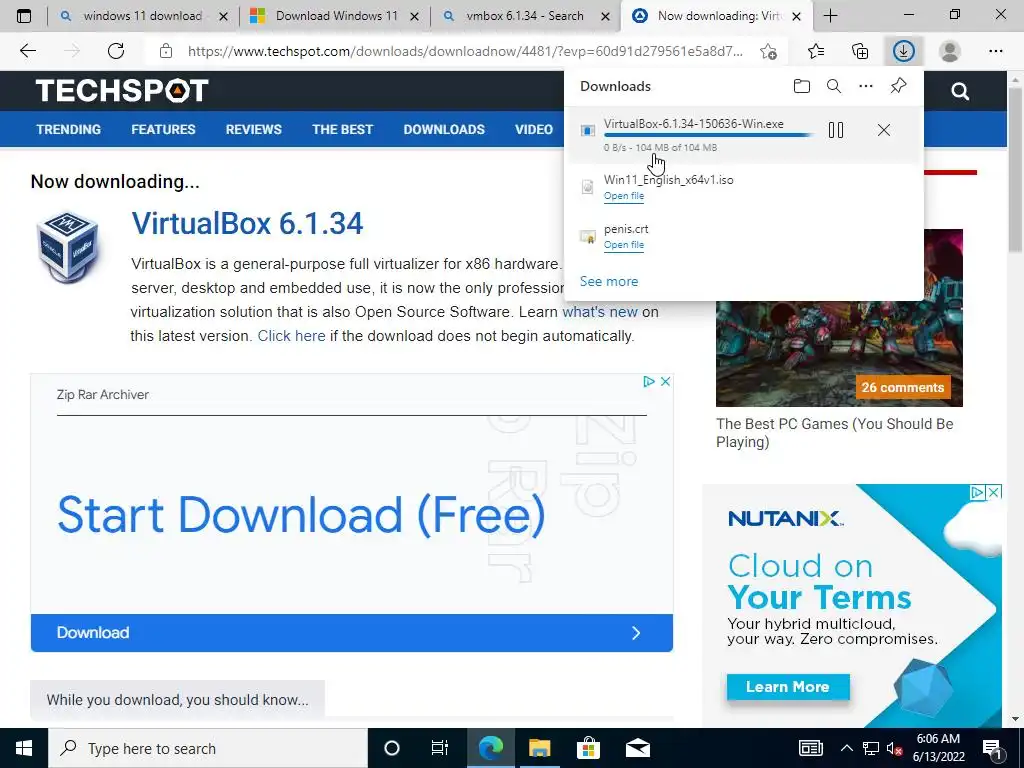Open the REVIEWS section
The width and height of the screenshot is (1024, 768).
[x=254, y=129]
